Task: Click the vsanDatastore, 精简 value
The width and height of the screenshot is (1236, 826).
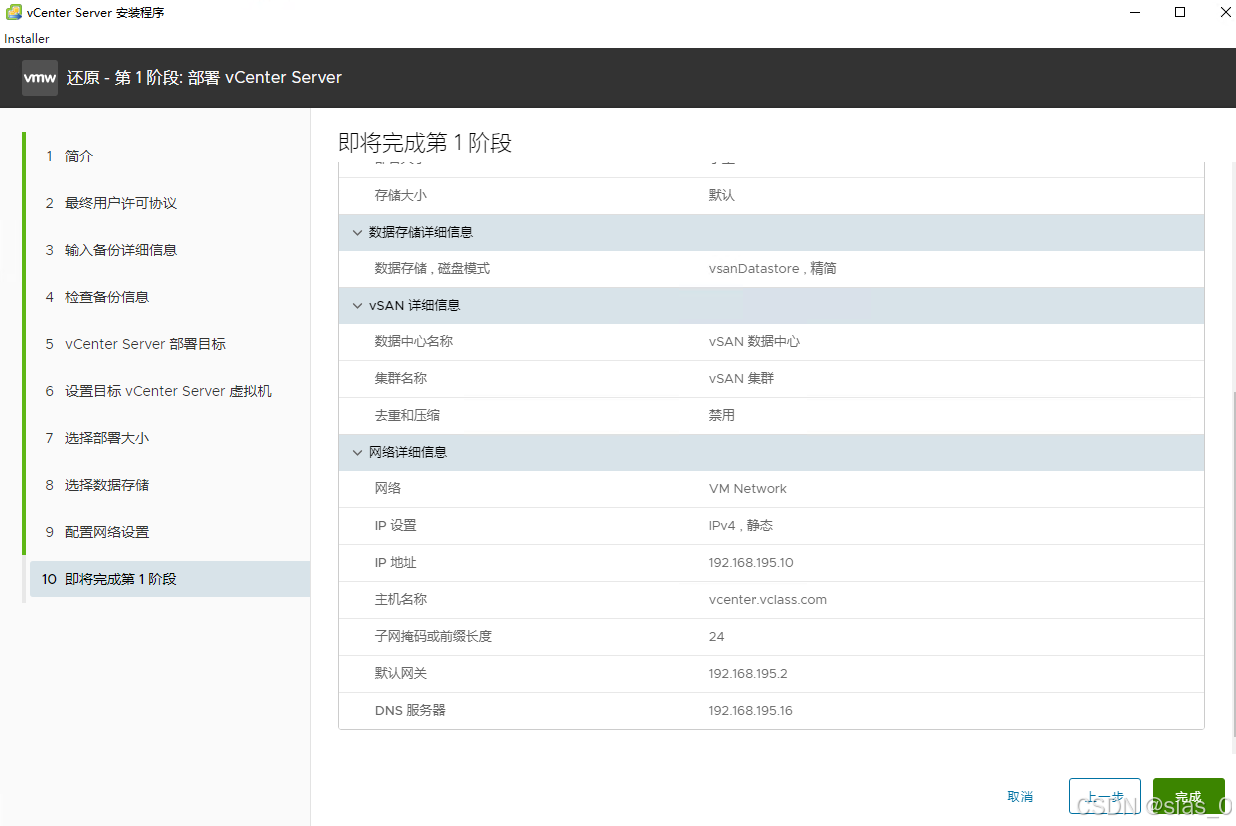Action: click(x=772, y=269)
